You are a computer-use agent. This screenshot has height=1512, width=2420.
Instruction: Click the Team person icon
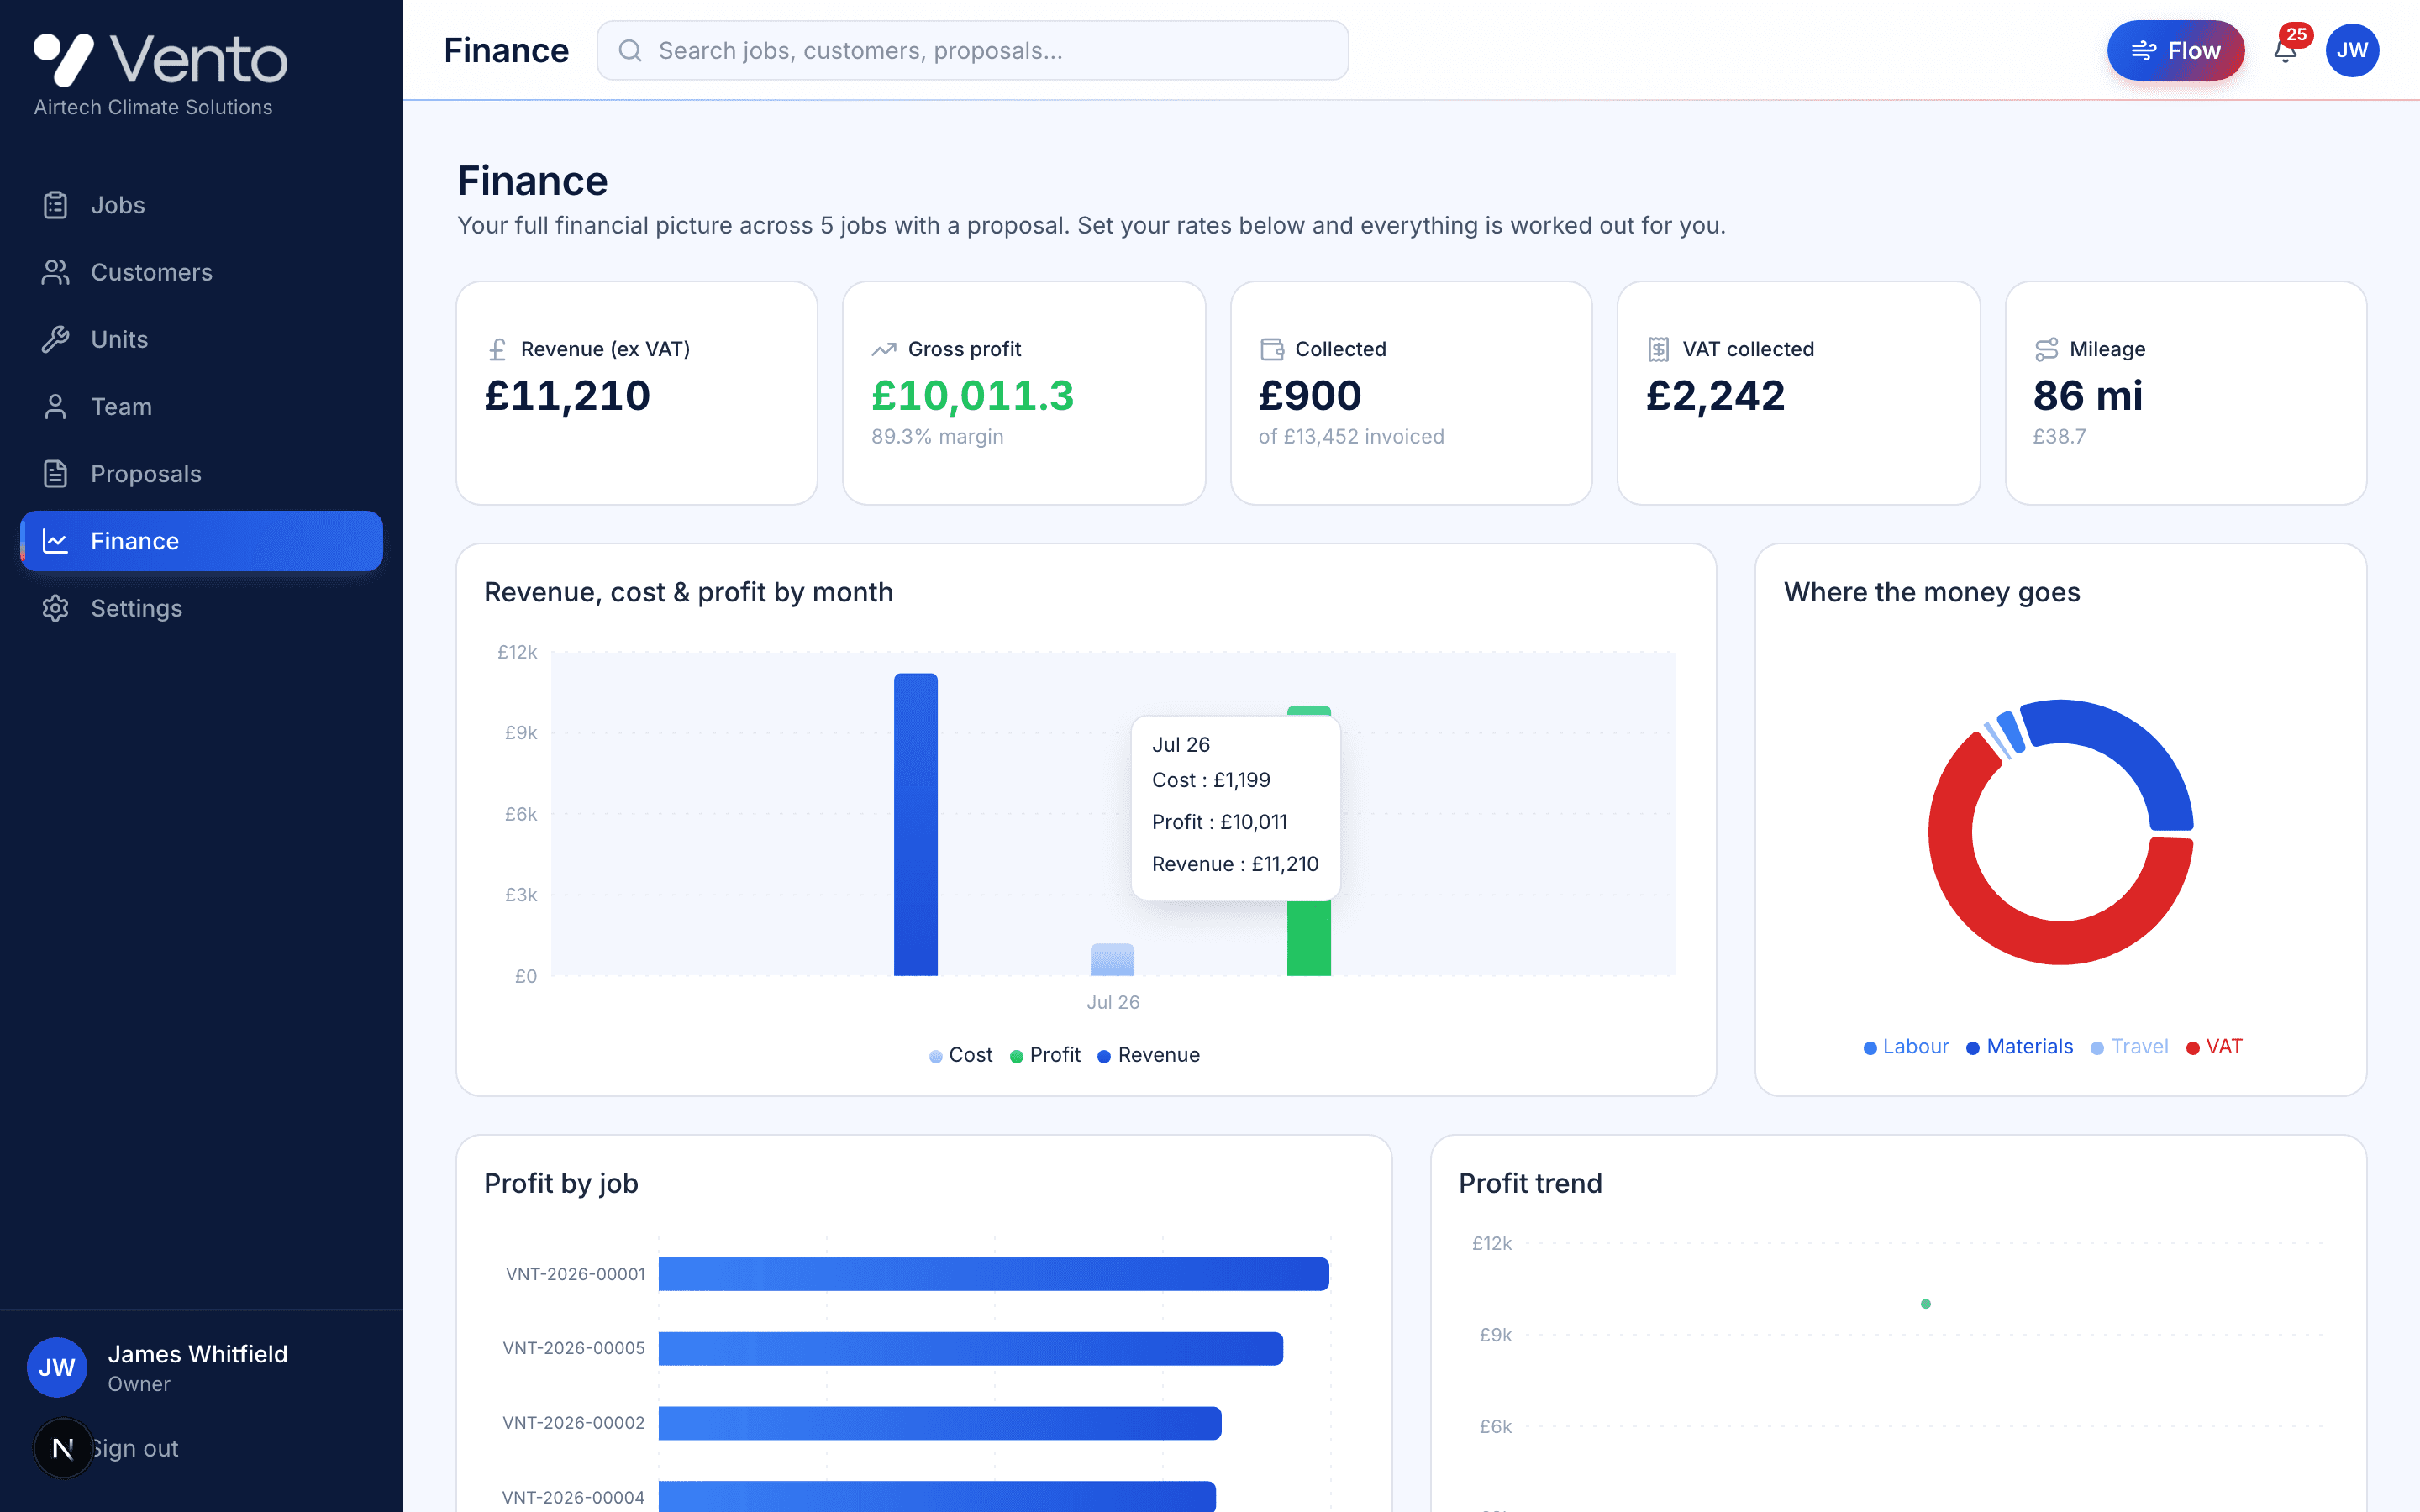point(55,407)
